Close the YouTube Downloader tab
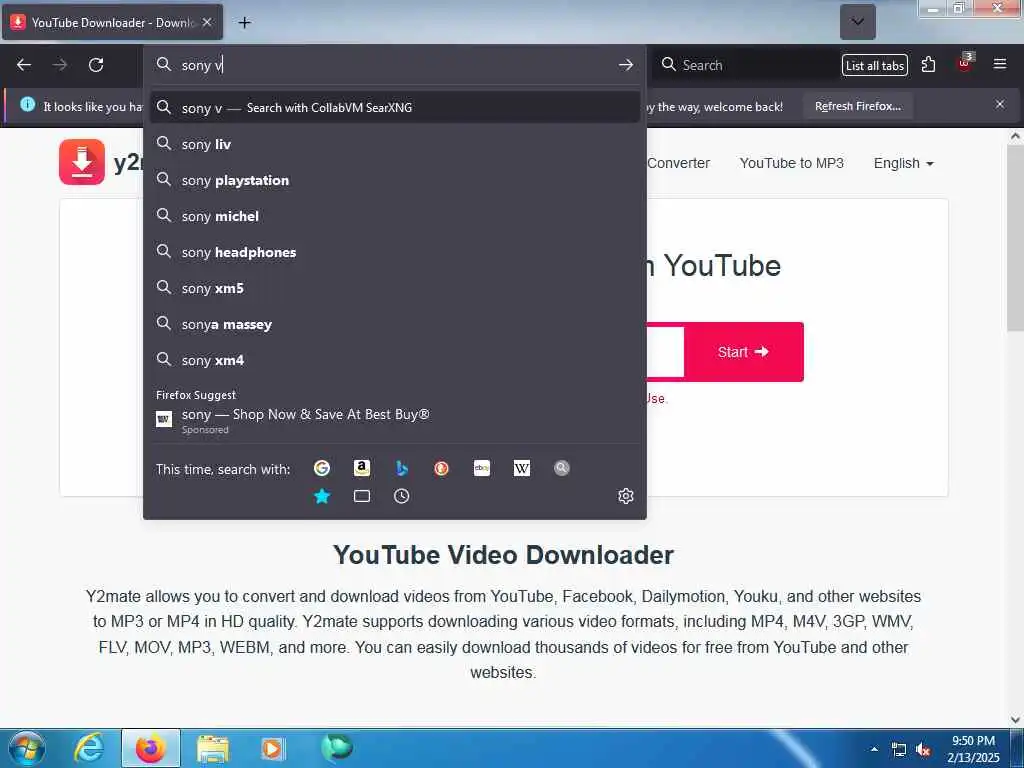The width and height of the screenshot is (1024, 768). coord(206,22)
